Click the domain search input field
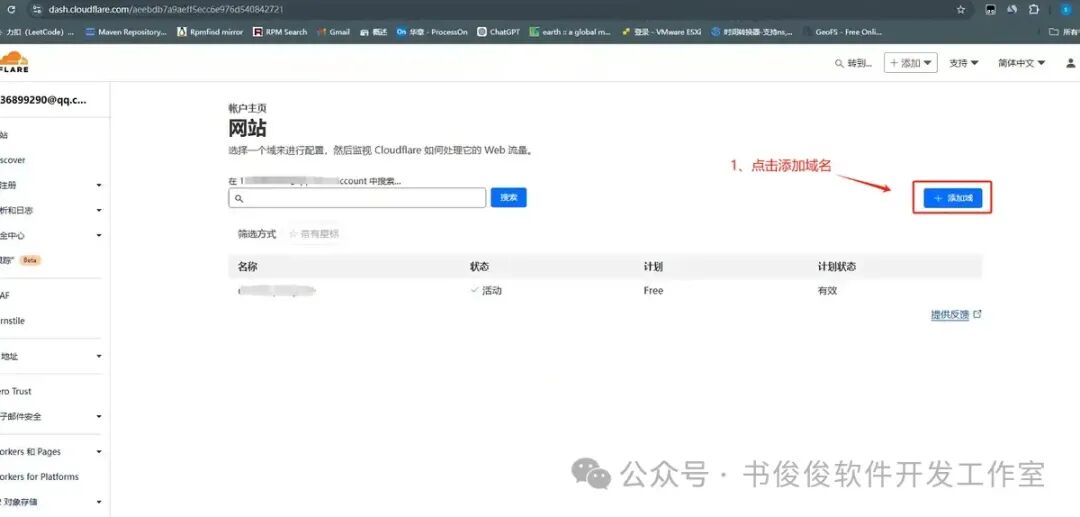The height and width of the screenshot is (517, 1080). (357, 198)
